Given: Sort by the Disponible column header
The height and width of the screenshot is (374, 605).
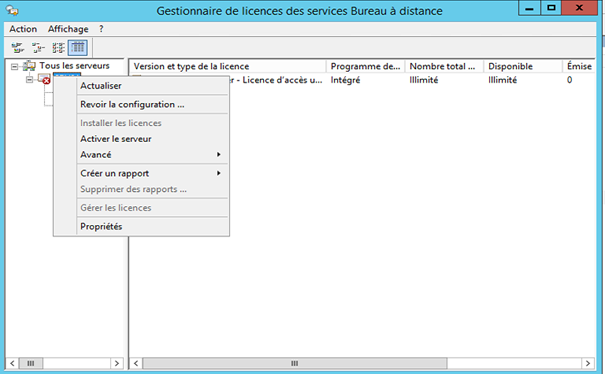Looking at the screenshot, I should click(x=523, y=66).
